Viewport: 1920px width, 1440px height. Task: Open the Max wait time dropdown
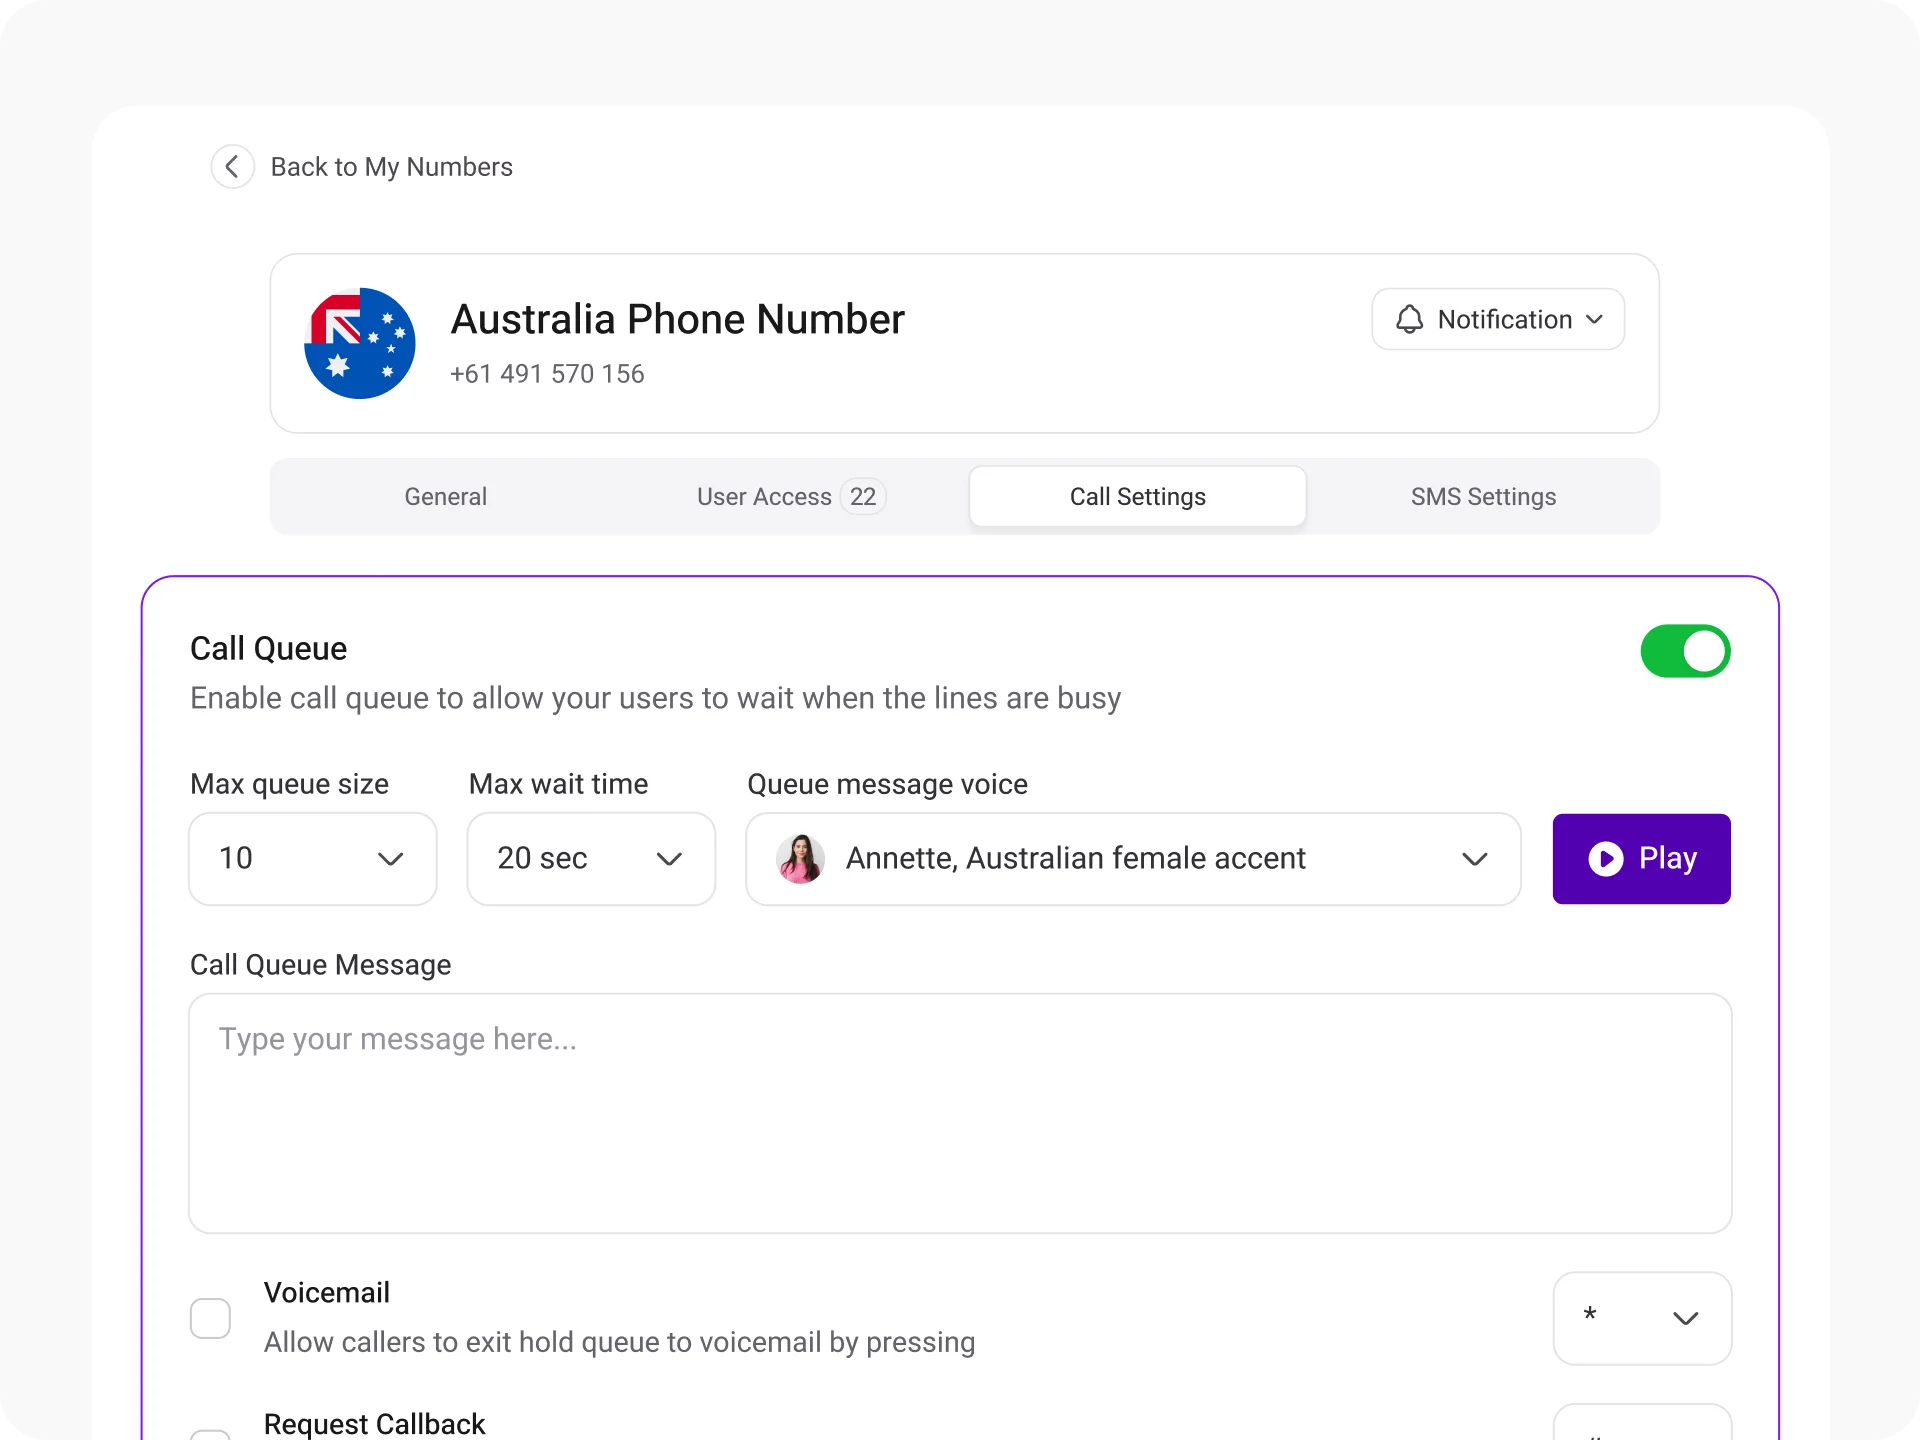[591, 859]
